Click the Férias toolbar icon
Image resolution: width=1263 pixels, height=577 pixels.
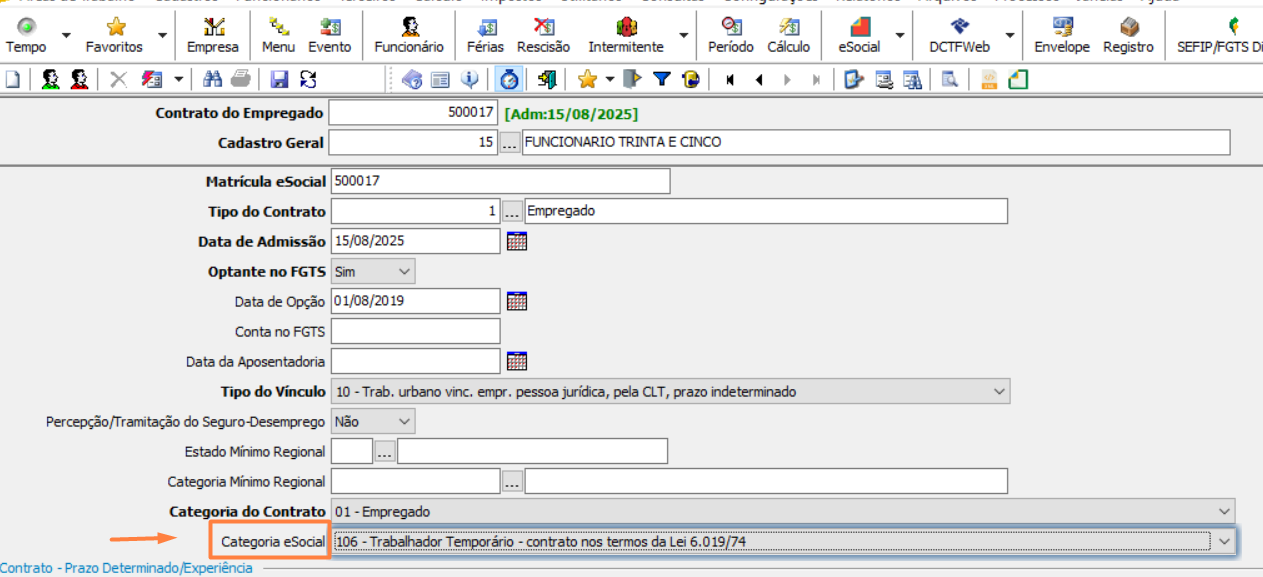click(486, 35)
